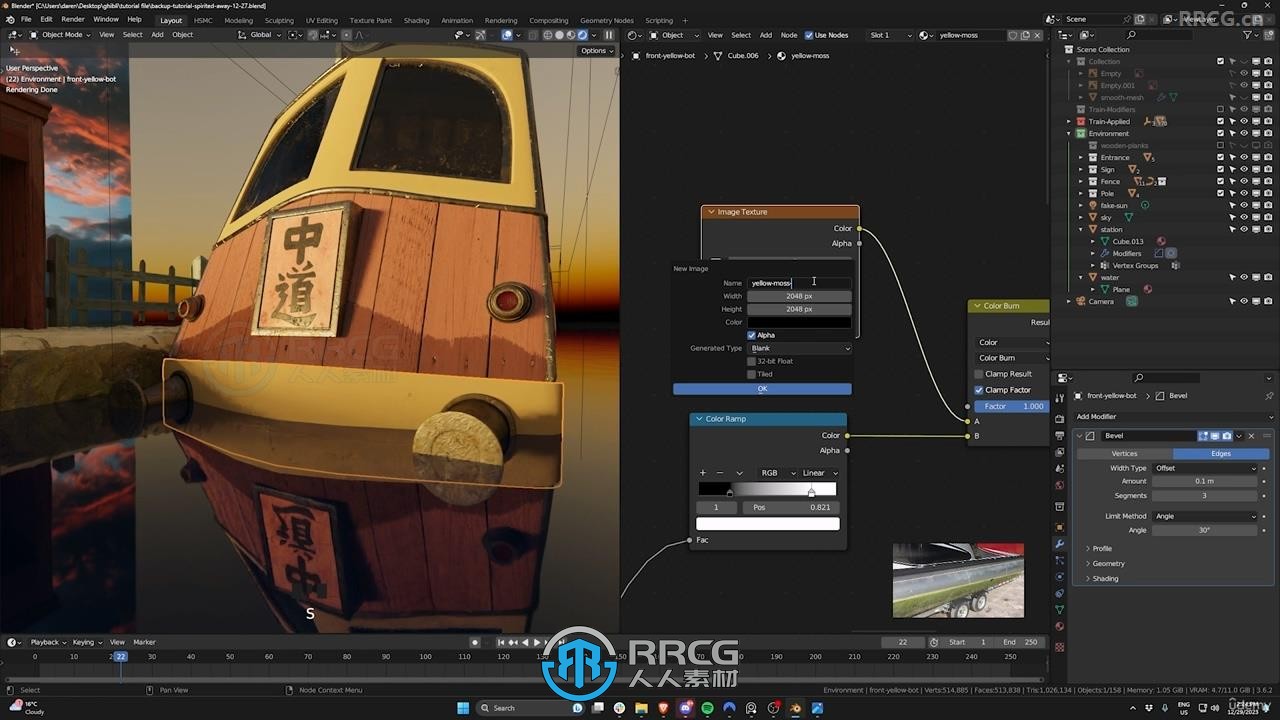The height and width of the screenshot is (720, 1280).
Task: Open the Color Ramp Linear interpolation dropdown
Action: coord(820,473)
